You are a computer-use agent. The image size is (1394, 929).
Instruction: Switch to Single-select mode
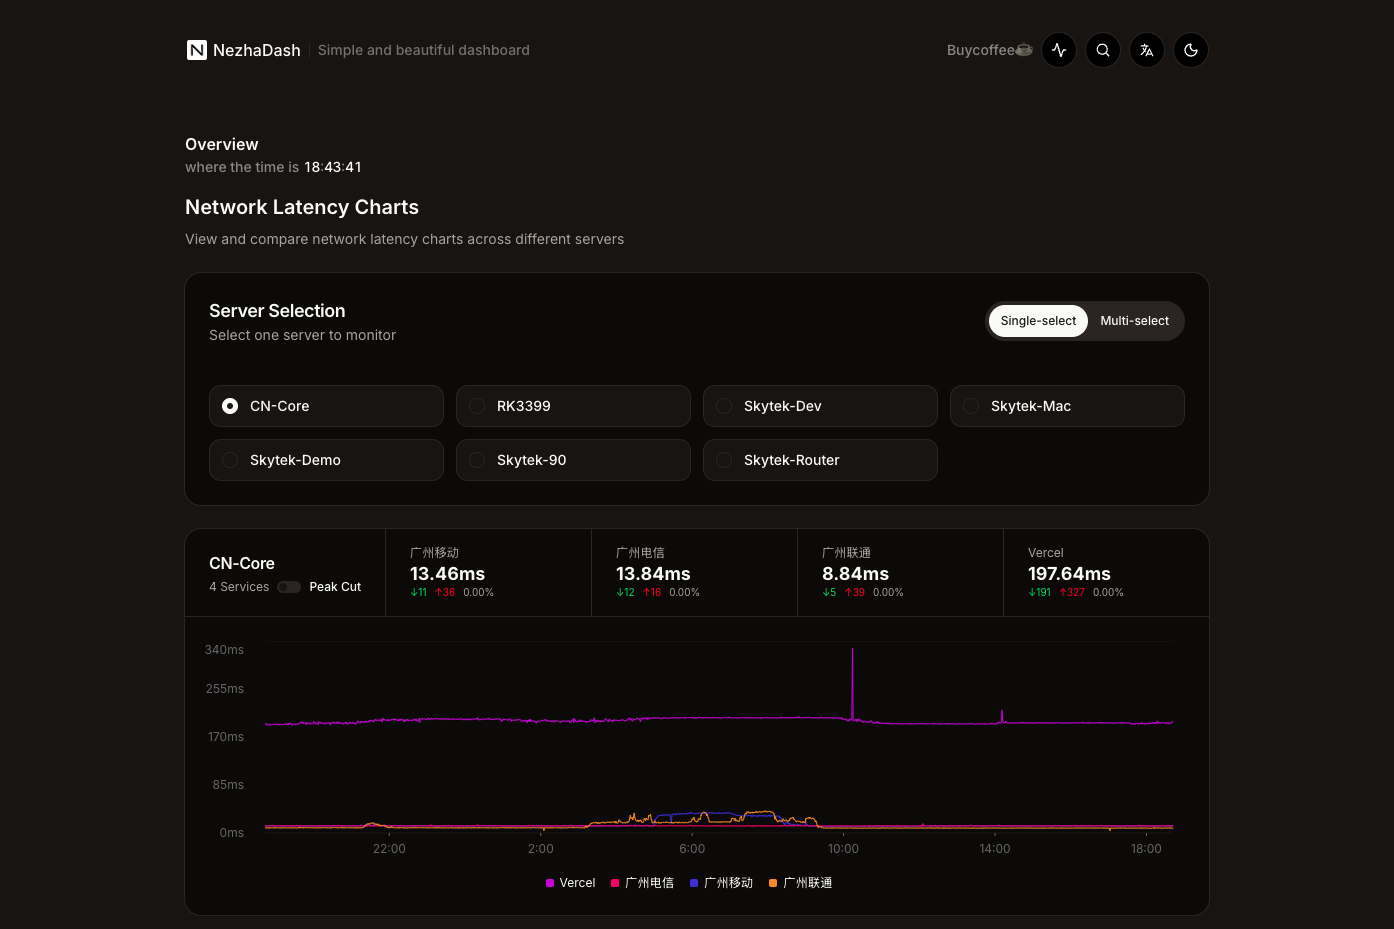(x=1038, y=321)
